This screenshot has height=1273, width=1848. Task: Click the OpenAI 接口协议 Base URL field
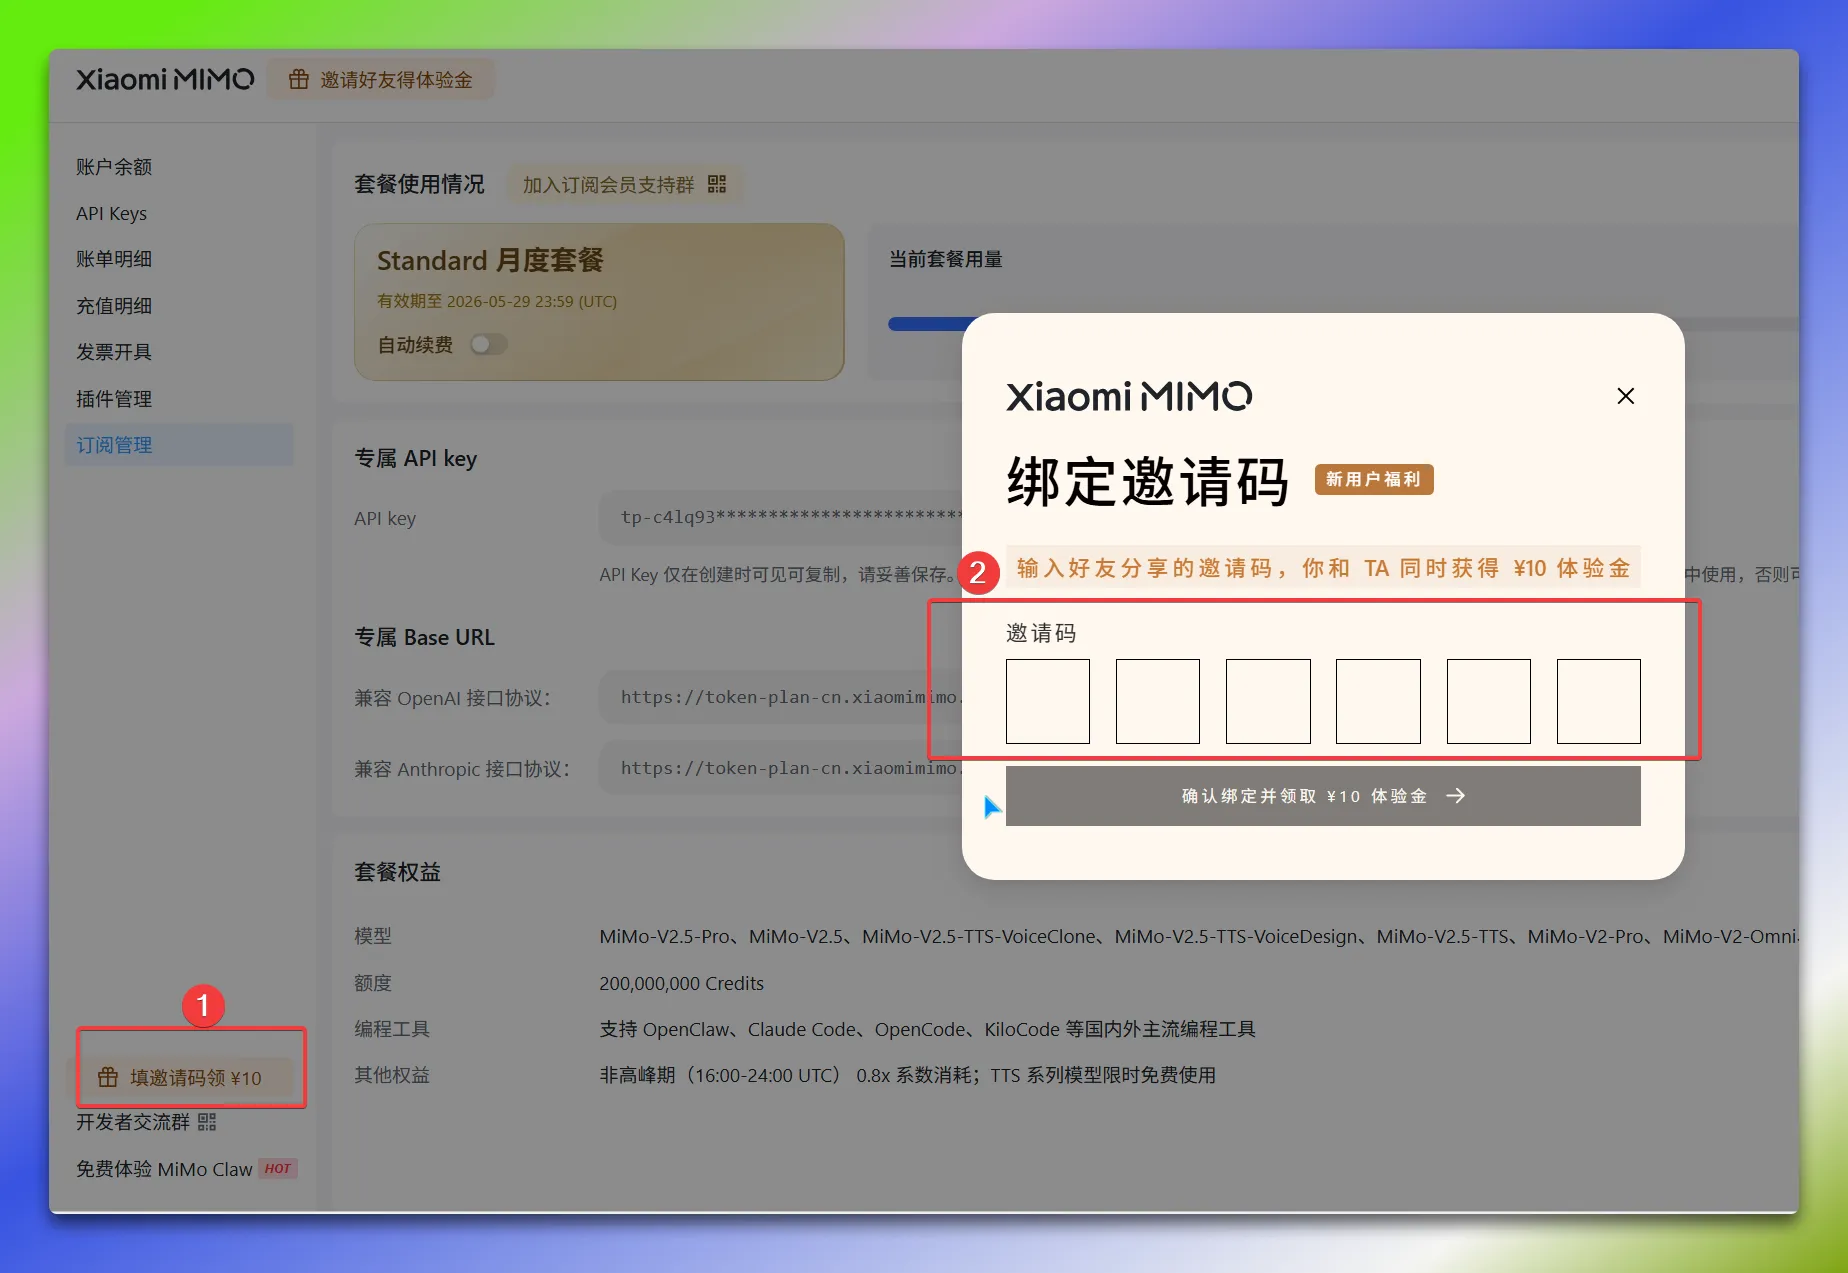[780, 697]
